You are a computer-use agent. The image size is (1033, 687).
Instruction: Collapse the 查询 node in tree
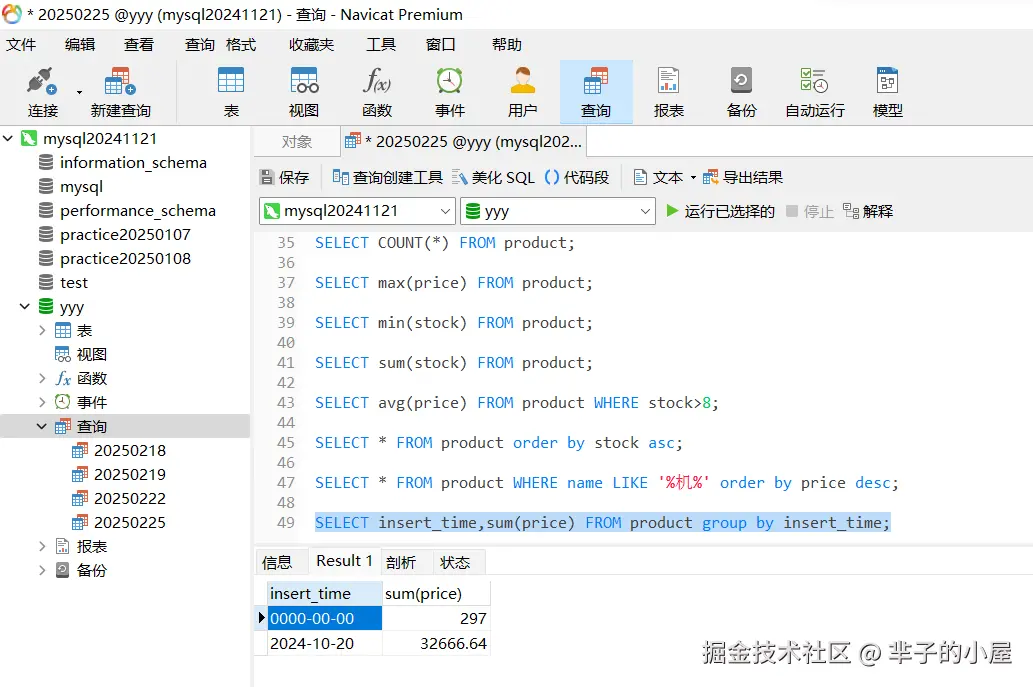(42, 426)
